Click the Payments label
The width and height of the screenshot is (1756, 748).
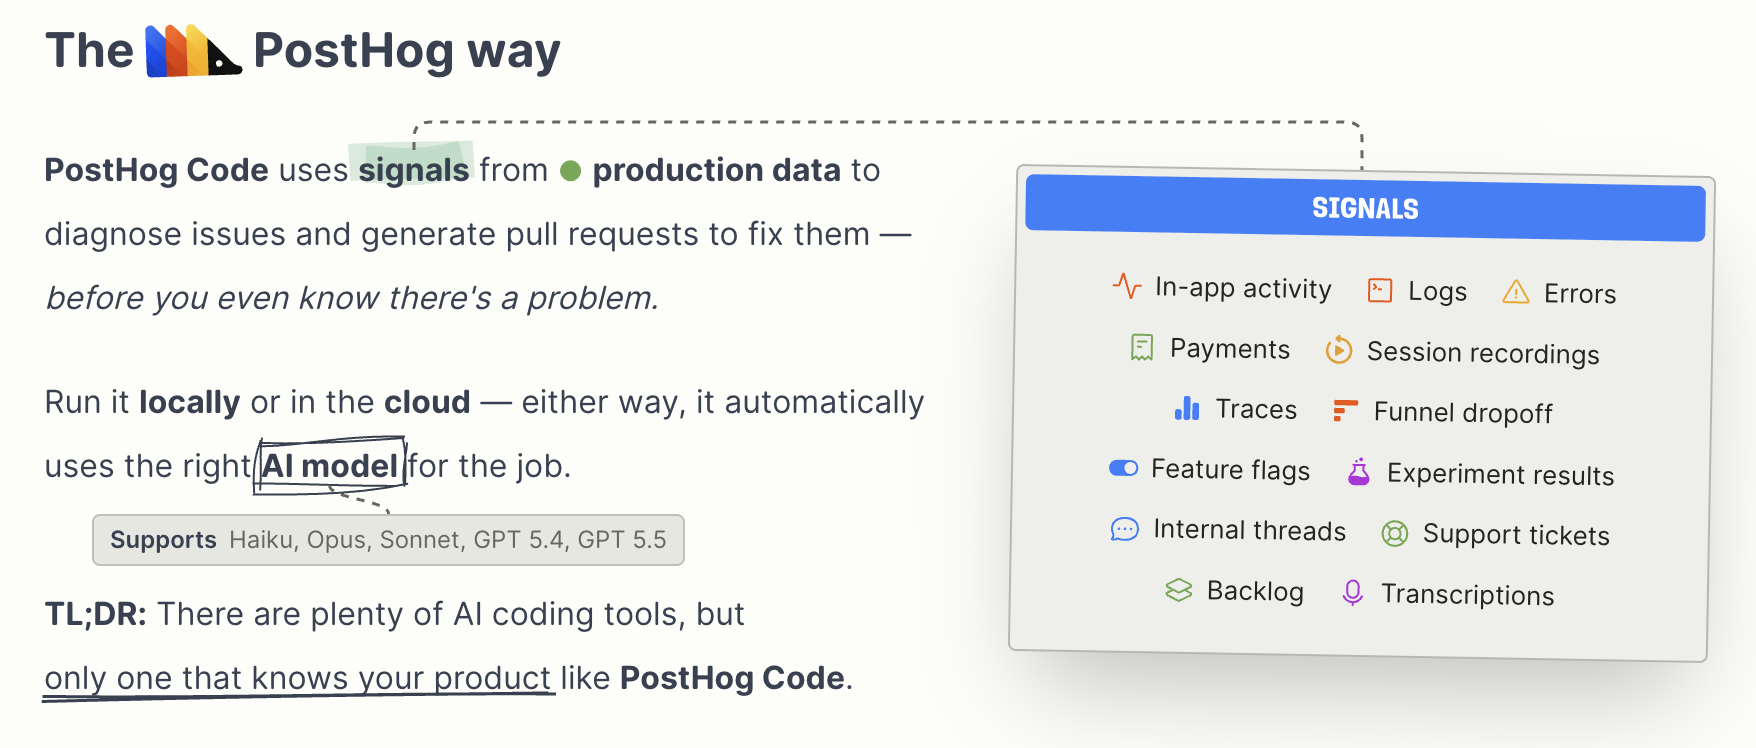click(1230, 349)
